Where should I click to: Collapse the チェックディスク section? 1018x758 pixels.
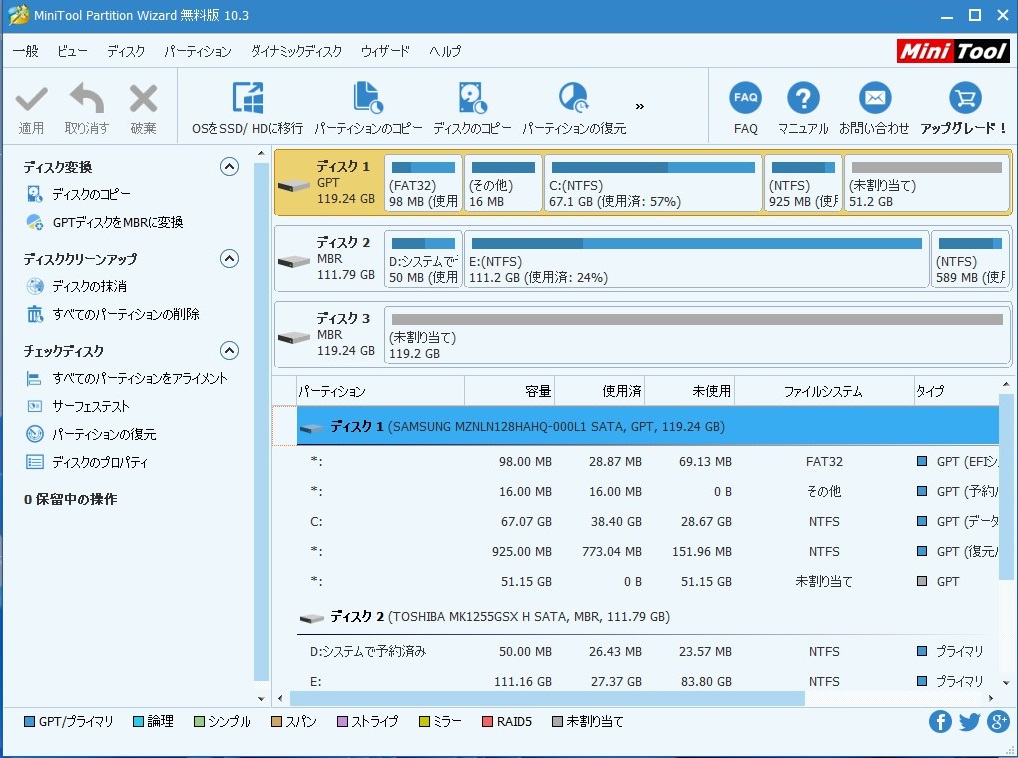point(230,351)
